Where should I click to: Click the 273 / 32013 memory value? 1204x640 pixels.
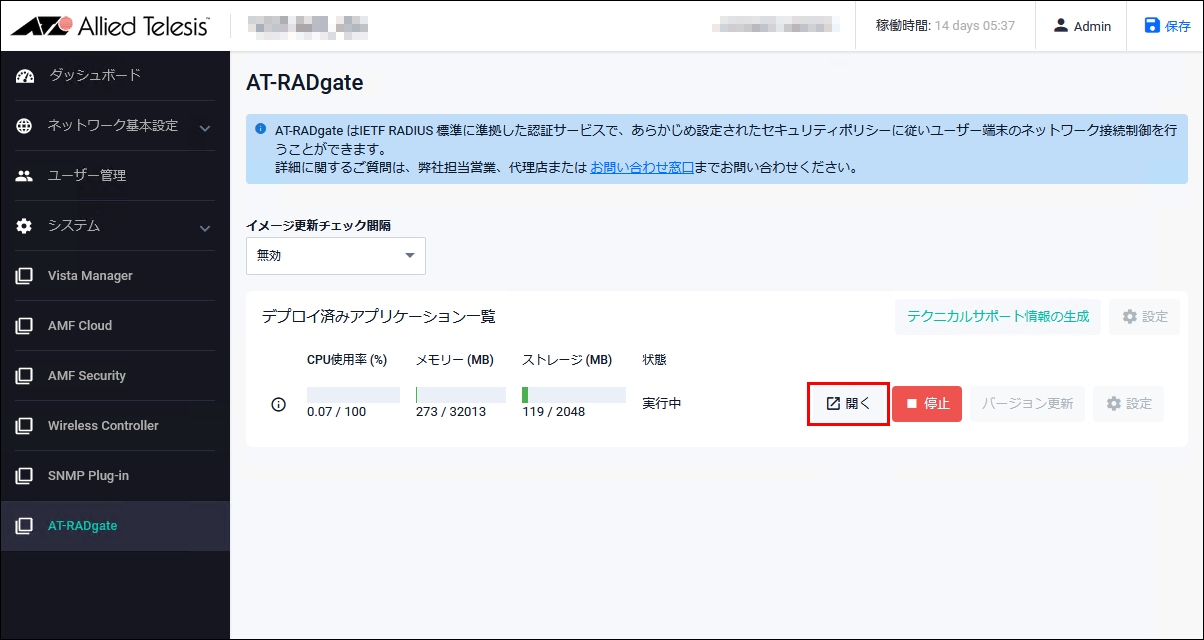tap(450, 412)
